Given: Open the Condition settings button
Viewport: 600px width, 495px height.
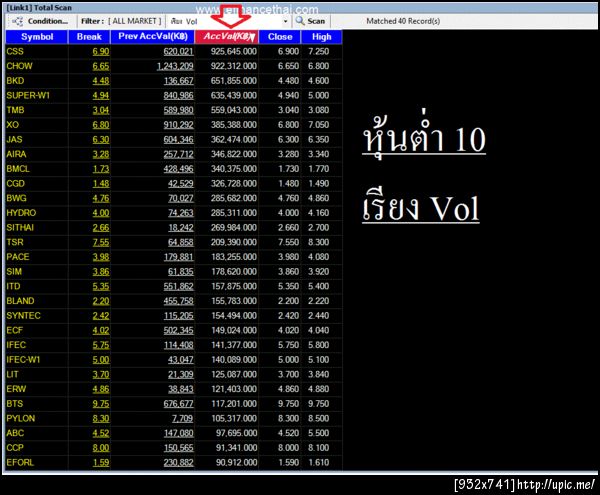Looking at the screenshot, I should [x=40, y=21].
